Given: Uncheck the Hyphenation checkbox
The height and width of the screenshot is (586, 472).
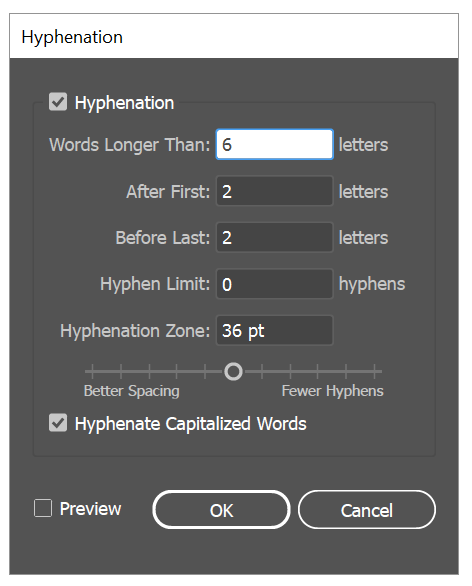Looking at the screenshot, I should coord(58,102).
